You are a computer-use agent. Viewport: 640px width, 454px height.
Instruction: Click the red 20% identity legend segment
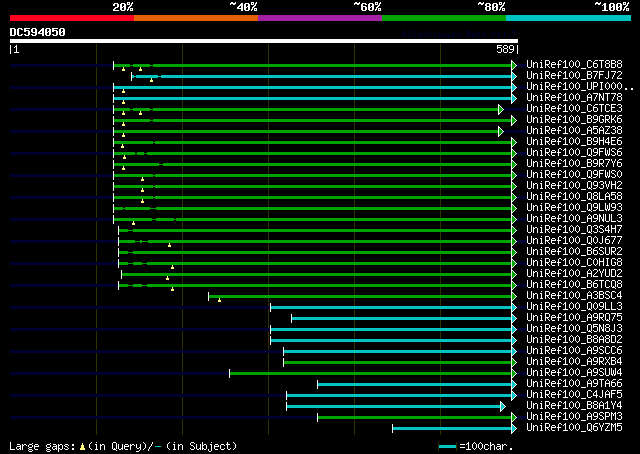(x=72, y=18)
